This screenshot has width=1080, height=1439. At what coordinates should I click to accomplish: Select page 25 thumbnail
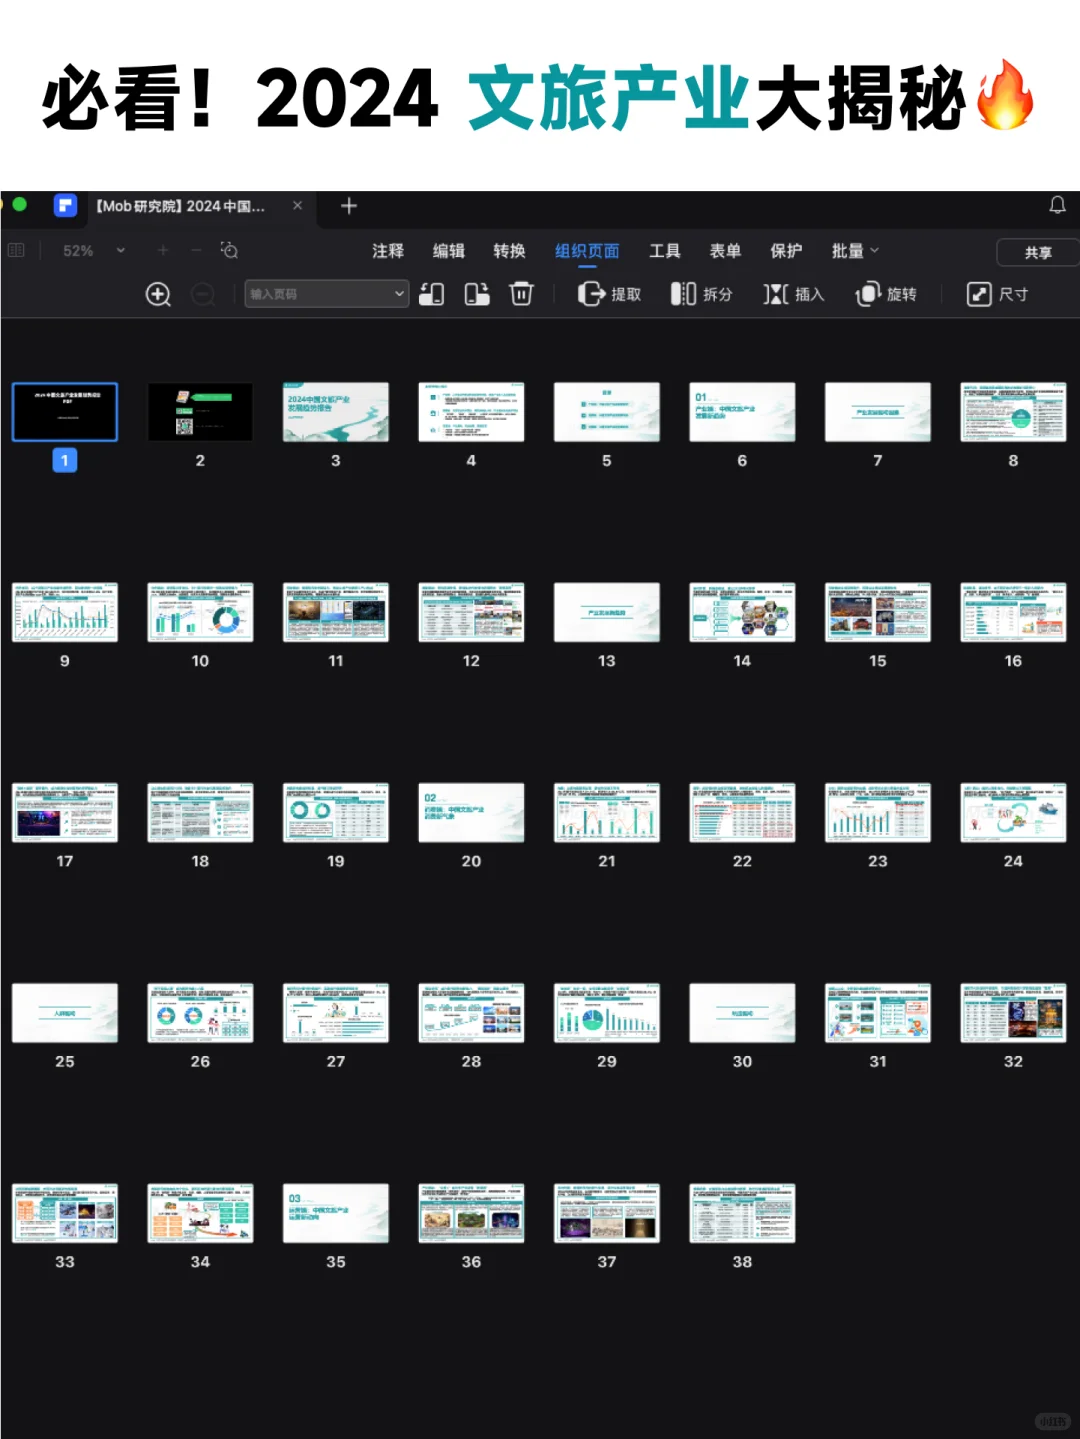[x=65, y=1012]
